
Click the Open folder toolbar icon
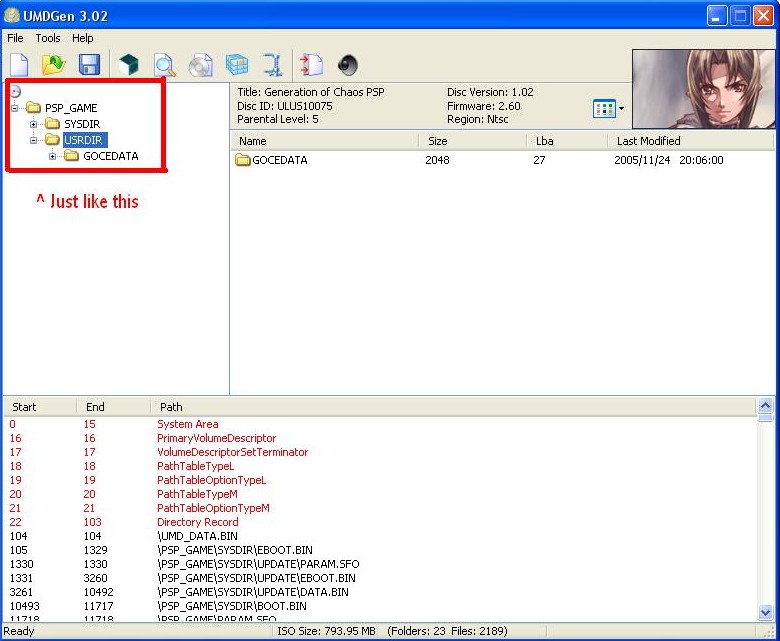[53, 66]
